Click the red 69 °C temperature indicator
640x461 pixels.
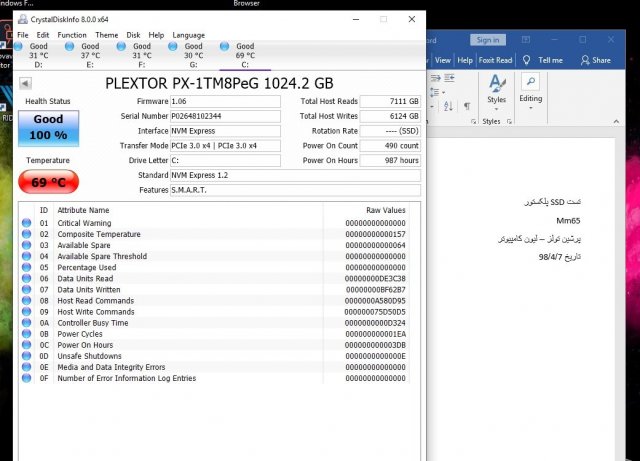click(x=48, y=182)
